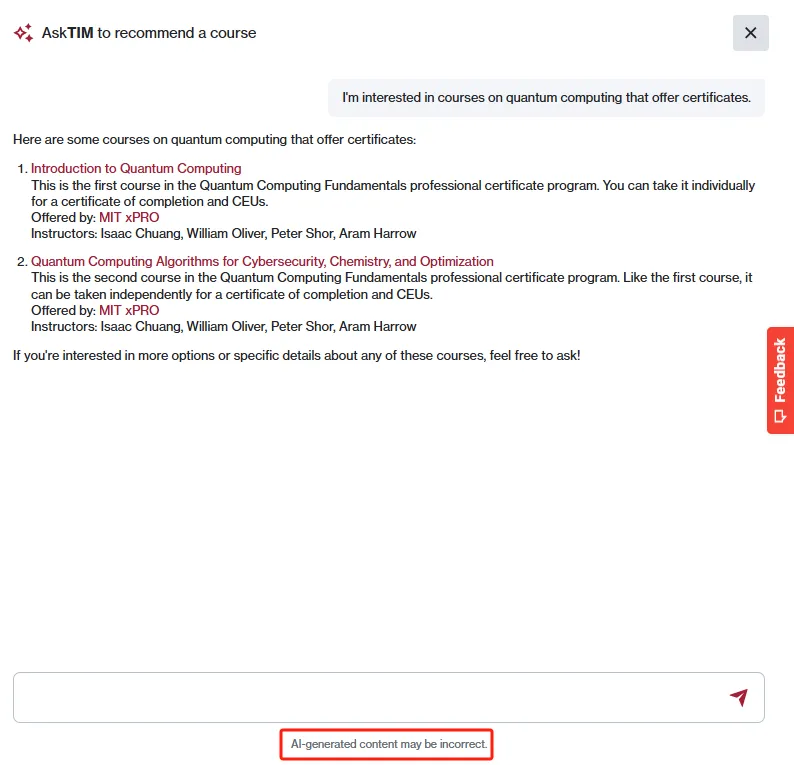Click the first course description paragraph

(x=393, y=193)
